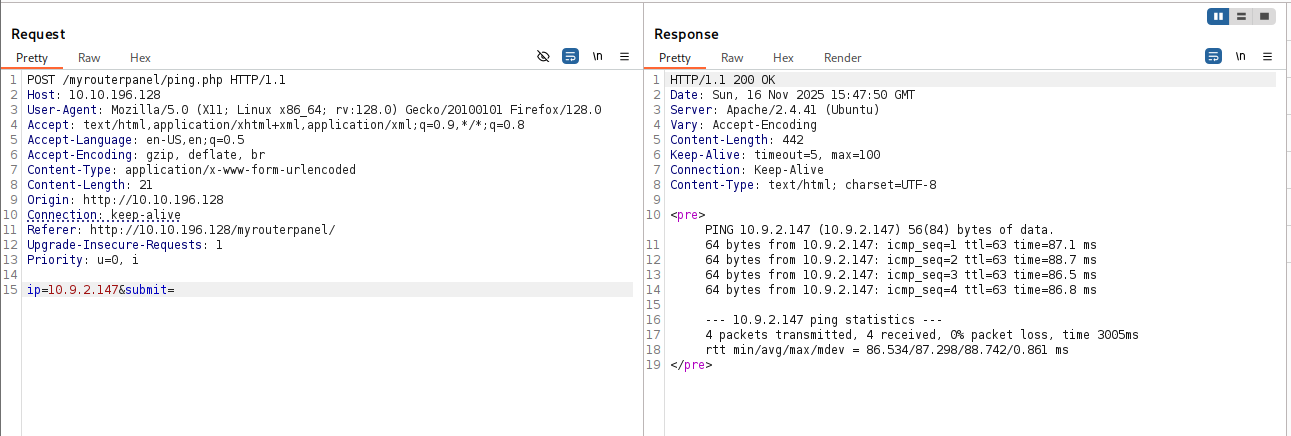Viewport: 1291px width, 436px height.
Task: Click the HTTP/1.1 200 OK response line
Action: (x=720, y=80)
